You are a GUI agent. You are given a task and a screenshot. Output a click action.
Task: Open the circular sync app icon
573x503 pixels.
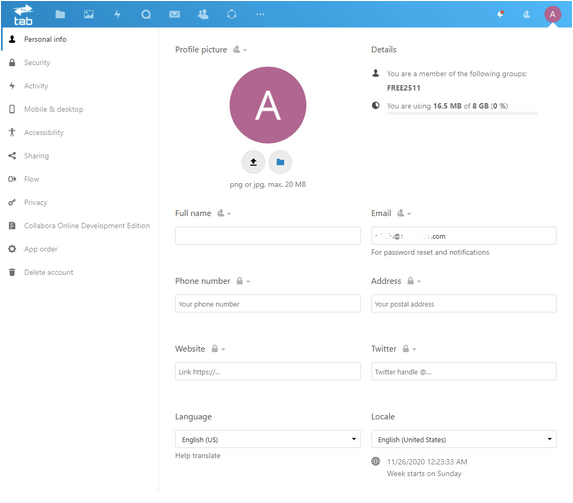tap(231, 14)
